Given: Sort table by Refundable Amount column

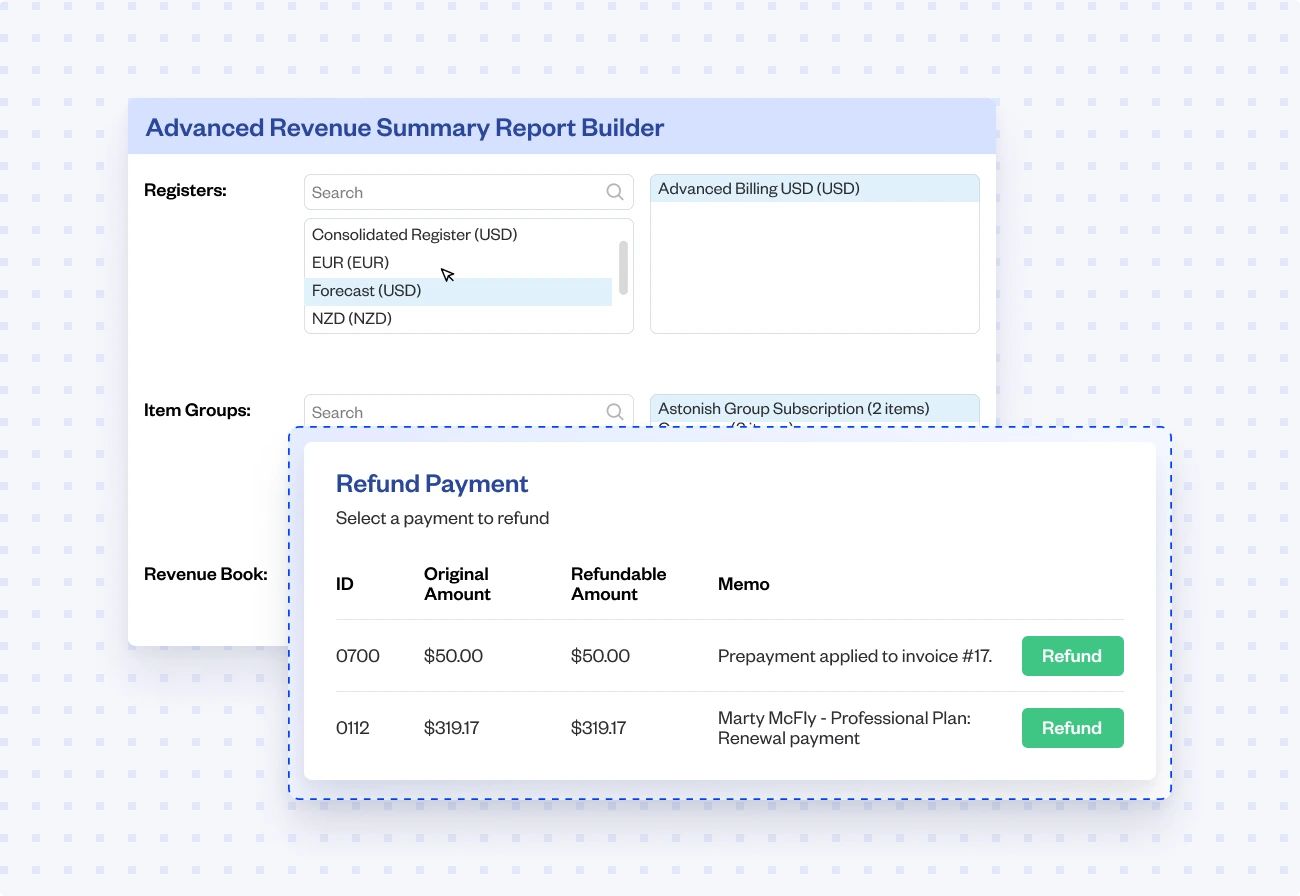Looking at the screenshot, I should click(x=618, y=583).
